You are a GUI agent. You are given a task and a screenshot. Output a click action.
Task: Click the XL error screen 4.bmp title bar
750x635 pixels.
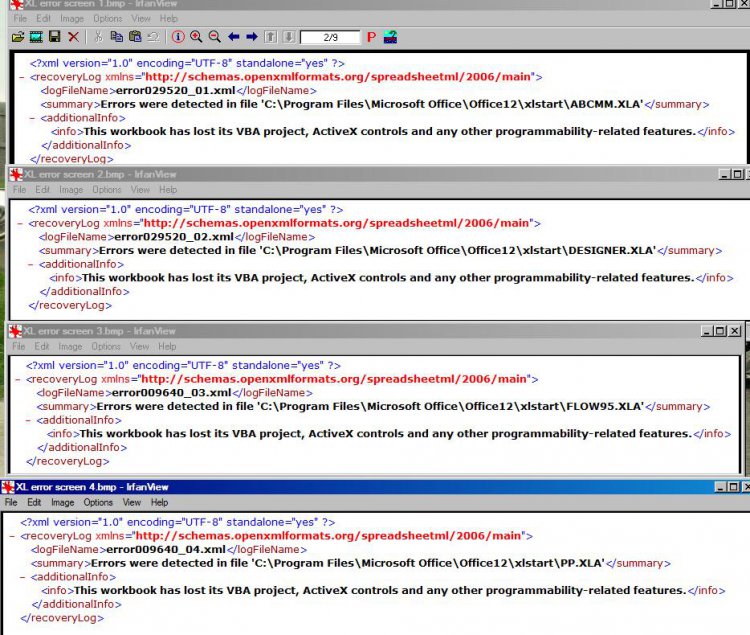tap(375, 487)
